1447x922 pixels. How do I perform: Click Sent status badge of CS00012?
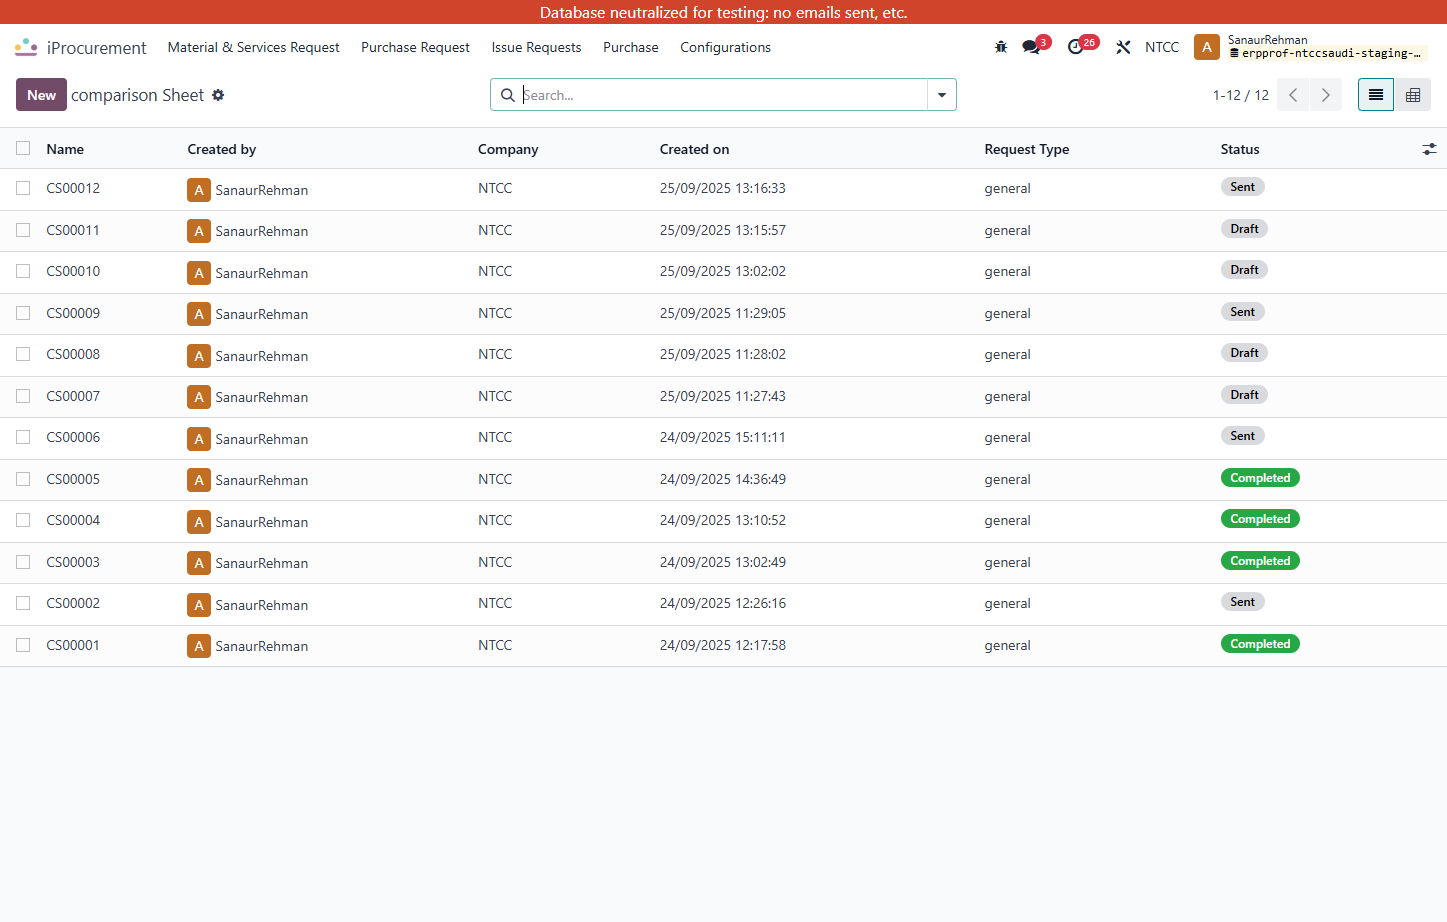pyautogui.click(x=1243, y=187)
